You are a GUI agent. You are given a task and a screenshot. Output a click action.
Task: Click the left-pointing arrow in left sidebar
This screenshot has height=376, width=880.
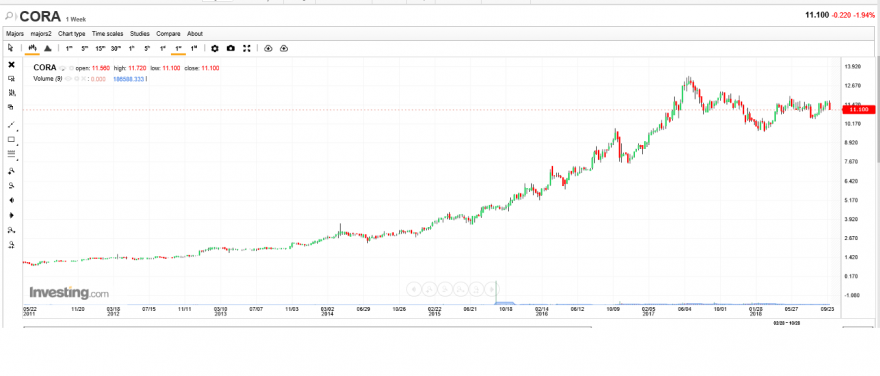11,200
